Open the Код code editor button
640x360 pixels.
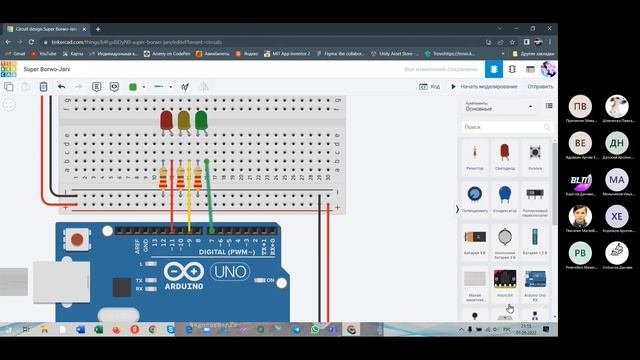430,87
